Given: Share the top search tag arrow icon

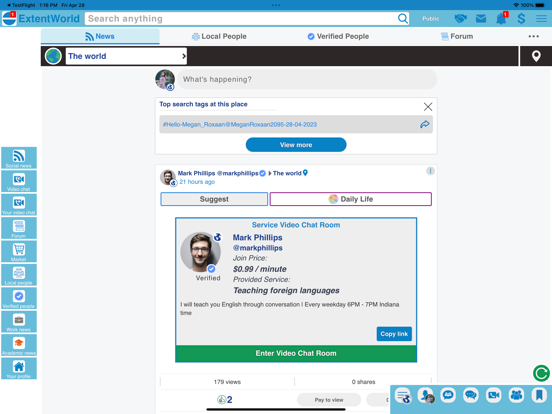Looking at the screenshot, I should (x=425, y=124).
